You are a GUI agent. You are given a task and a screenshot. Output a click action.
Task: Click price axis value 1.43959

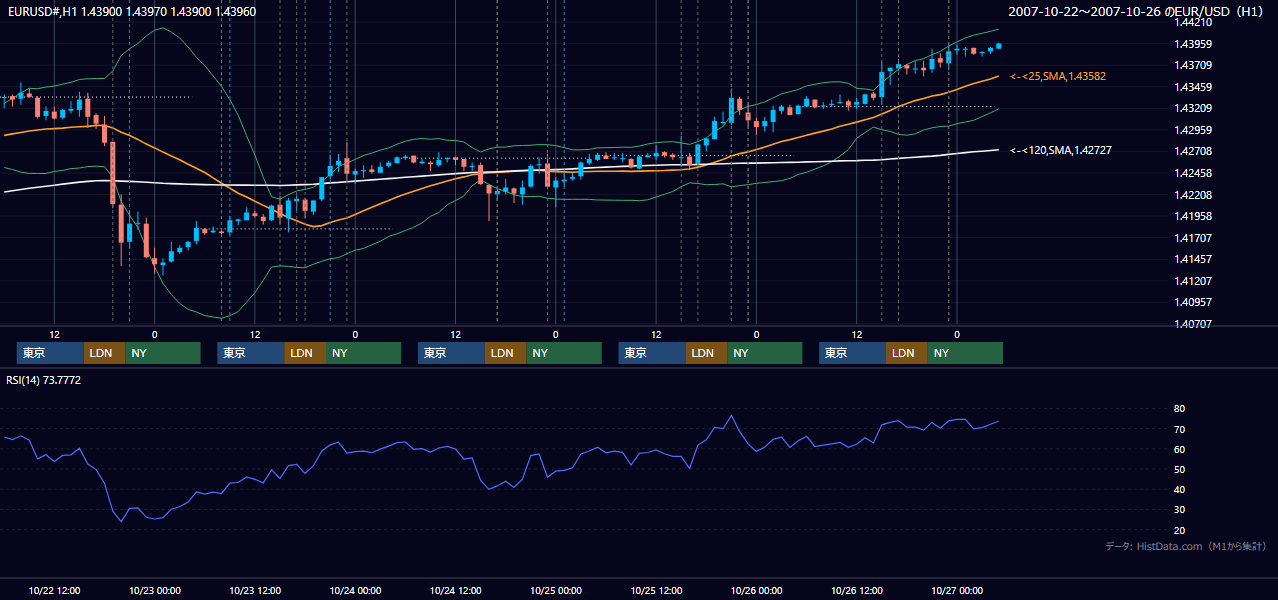[x=1192, y=44]
